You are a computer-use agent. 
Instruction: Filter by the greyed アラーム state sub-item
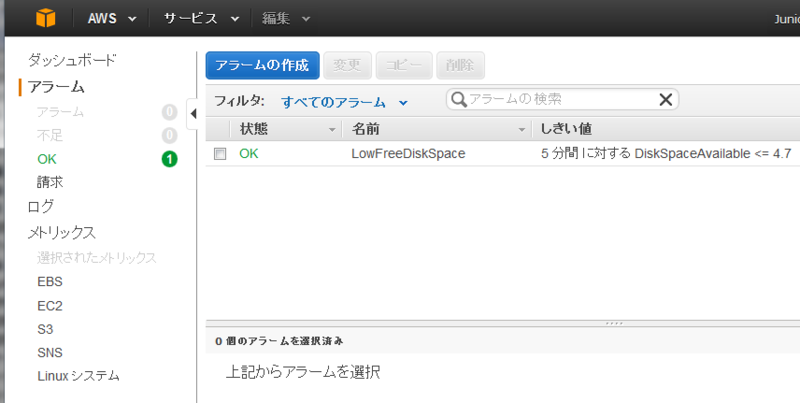[x=60, y=112]
